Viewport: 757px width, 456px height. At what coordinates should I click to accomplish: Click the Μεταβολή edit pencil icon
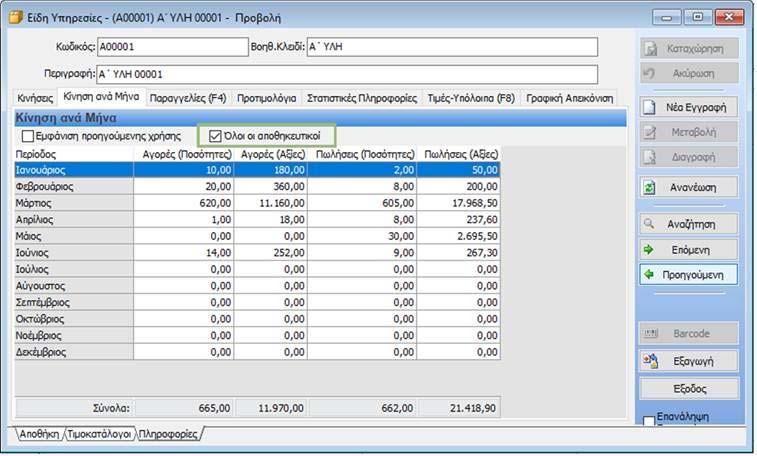point(650,132)
